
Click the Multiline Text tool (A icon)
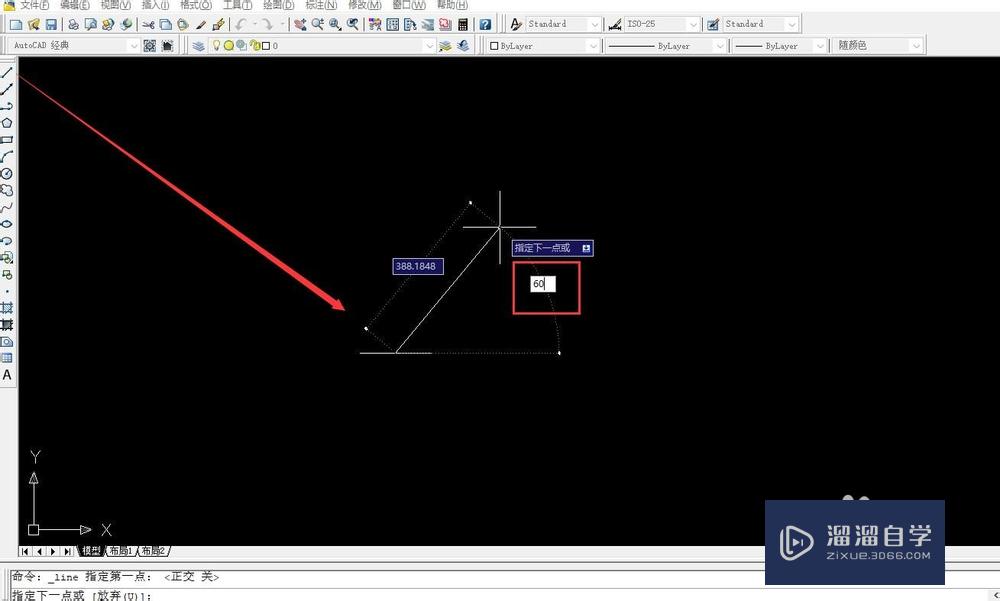7,374
